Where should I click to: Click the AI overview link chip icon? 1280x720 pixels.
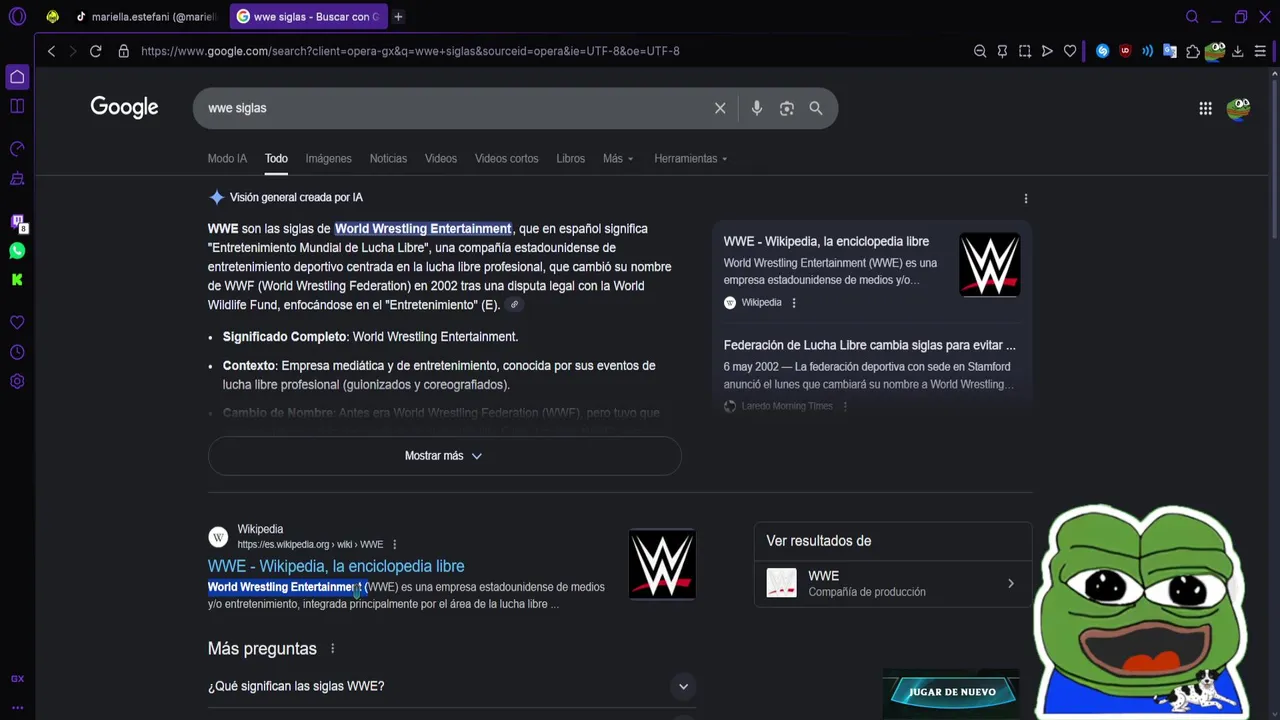514,305
